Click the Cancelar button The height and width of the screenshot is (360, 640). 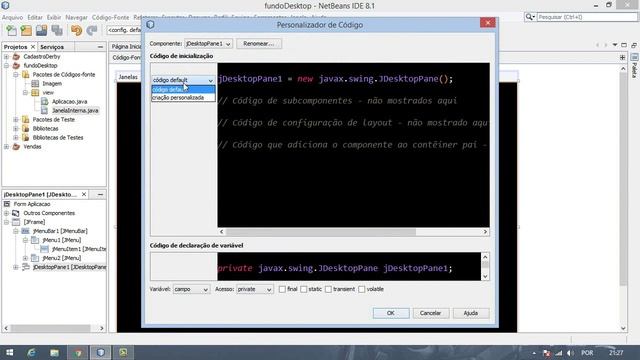[x=431, y=313]
